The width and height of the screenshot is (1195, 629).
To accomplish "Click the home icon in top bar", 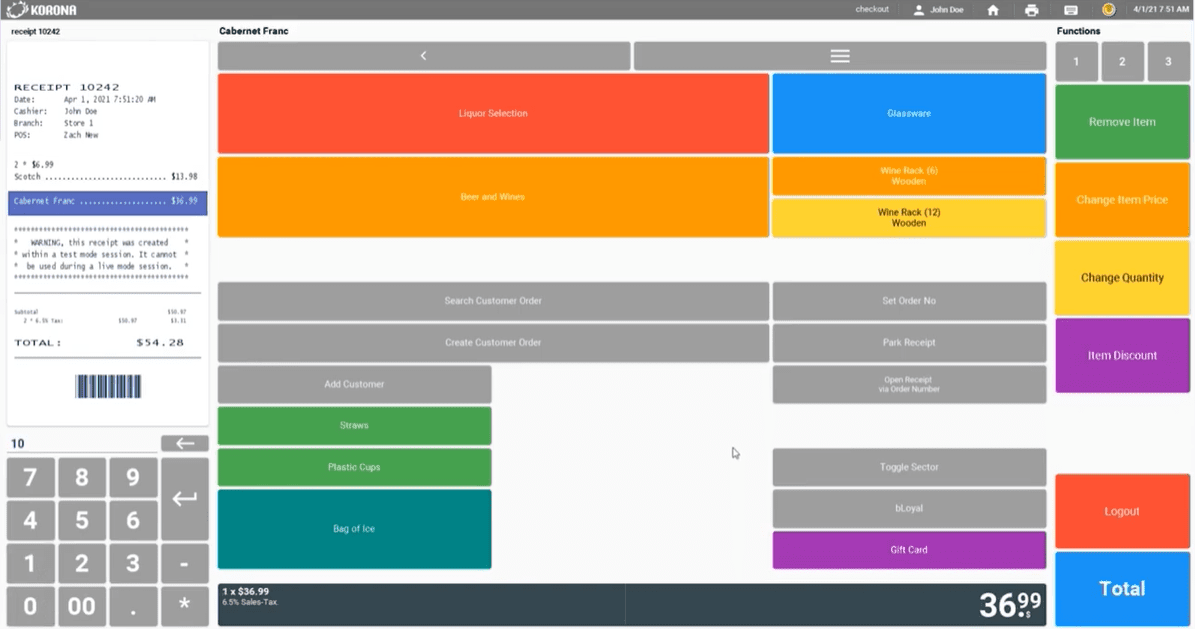I will coord(993,10).
